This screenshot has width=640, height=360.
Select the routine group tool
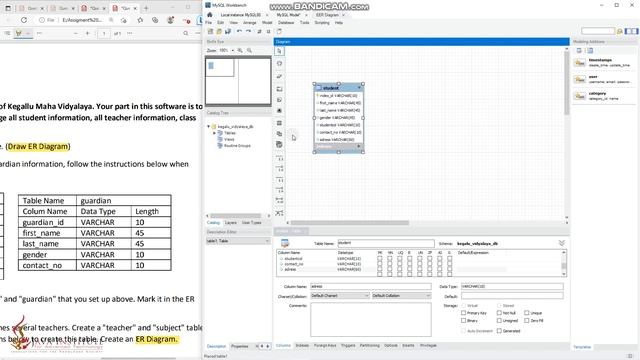(x=279, y=144)
